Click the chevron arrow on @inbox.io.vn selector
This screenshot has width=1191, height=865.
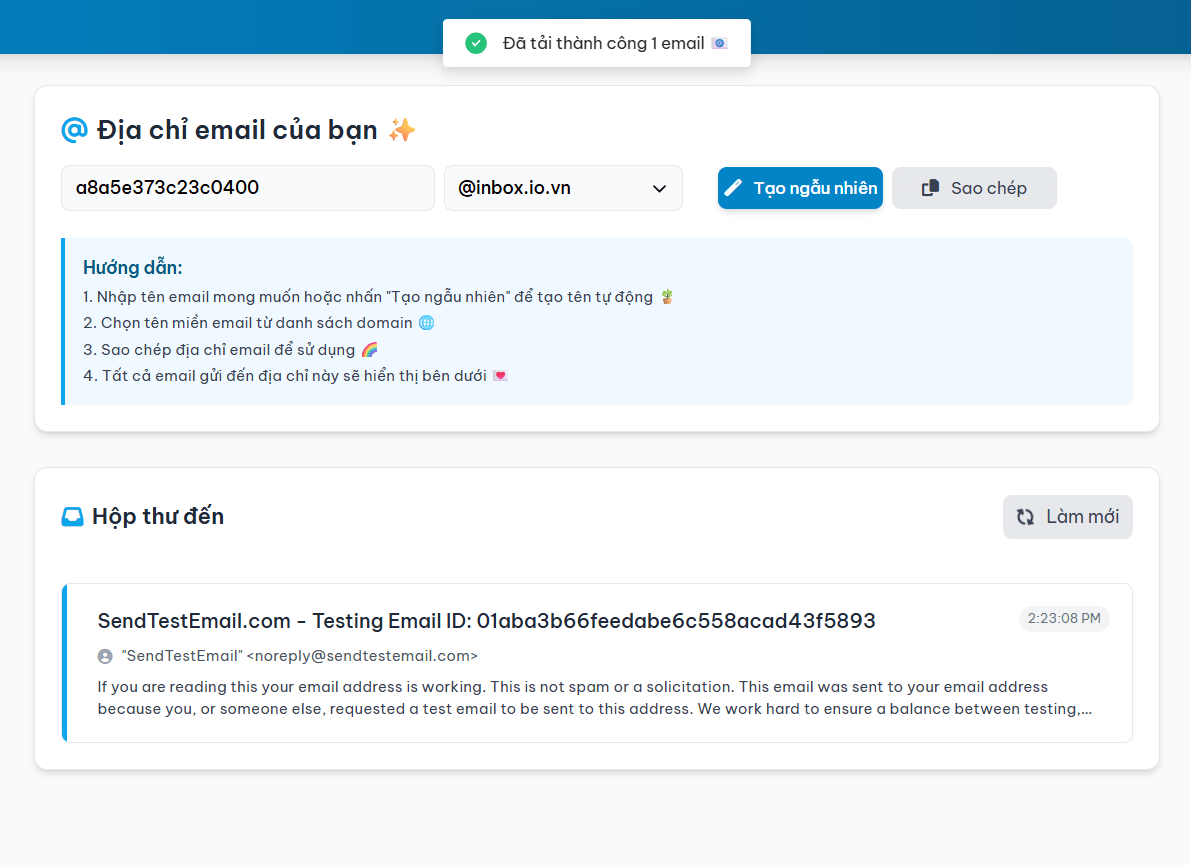point(659,187)
